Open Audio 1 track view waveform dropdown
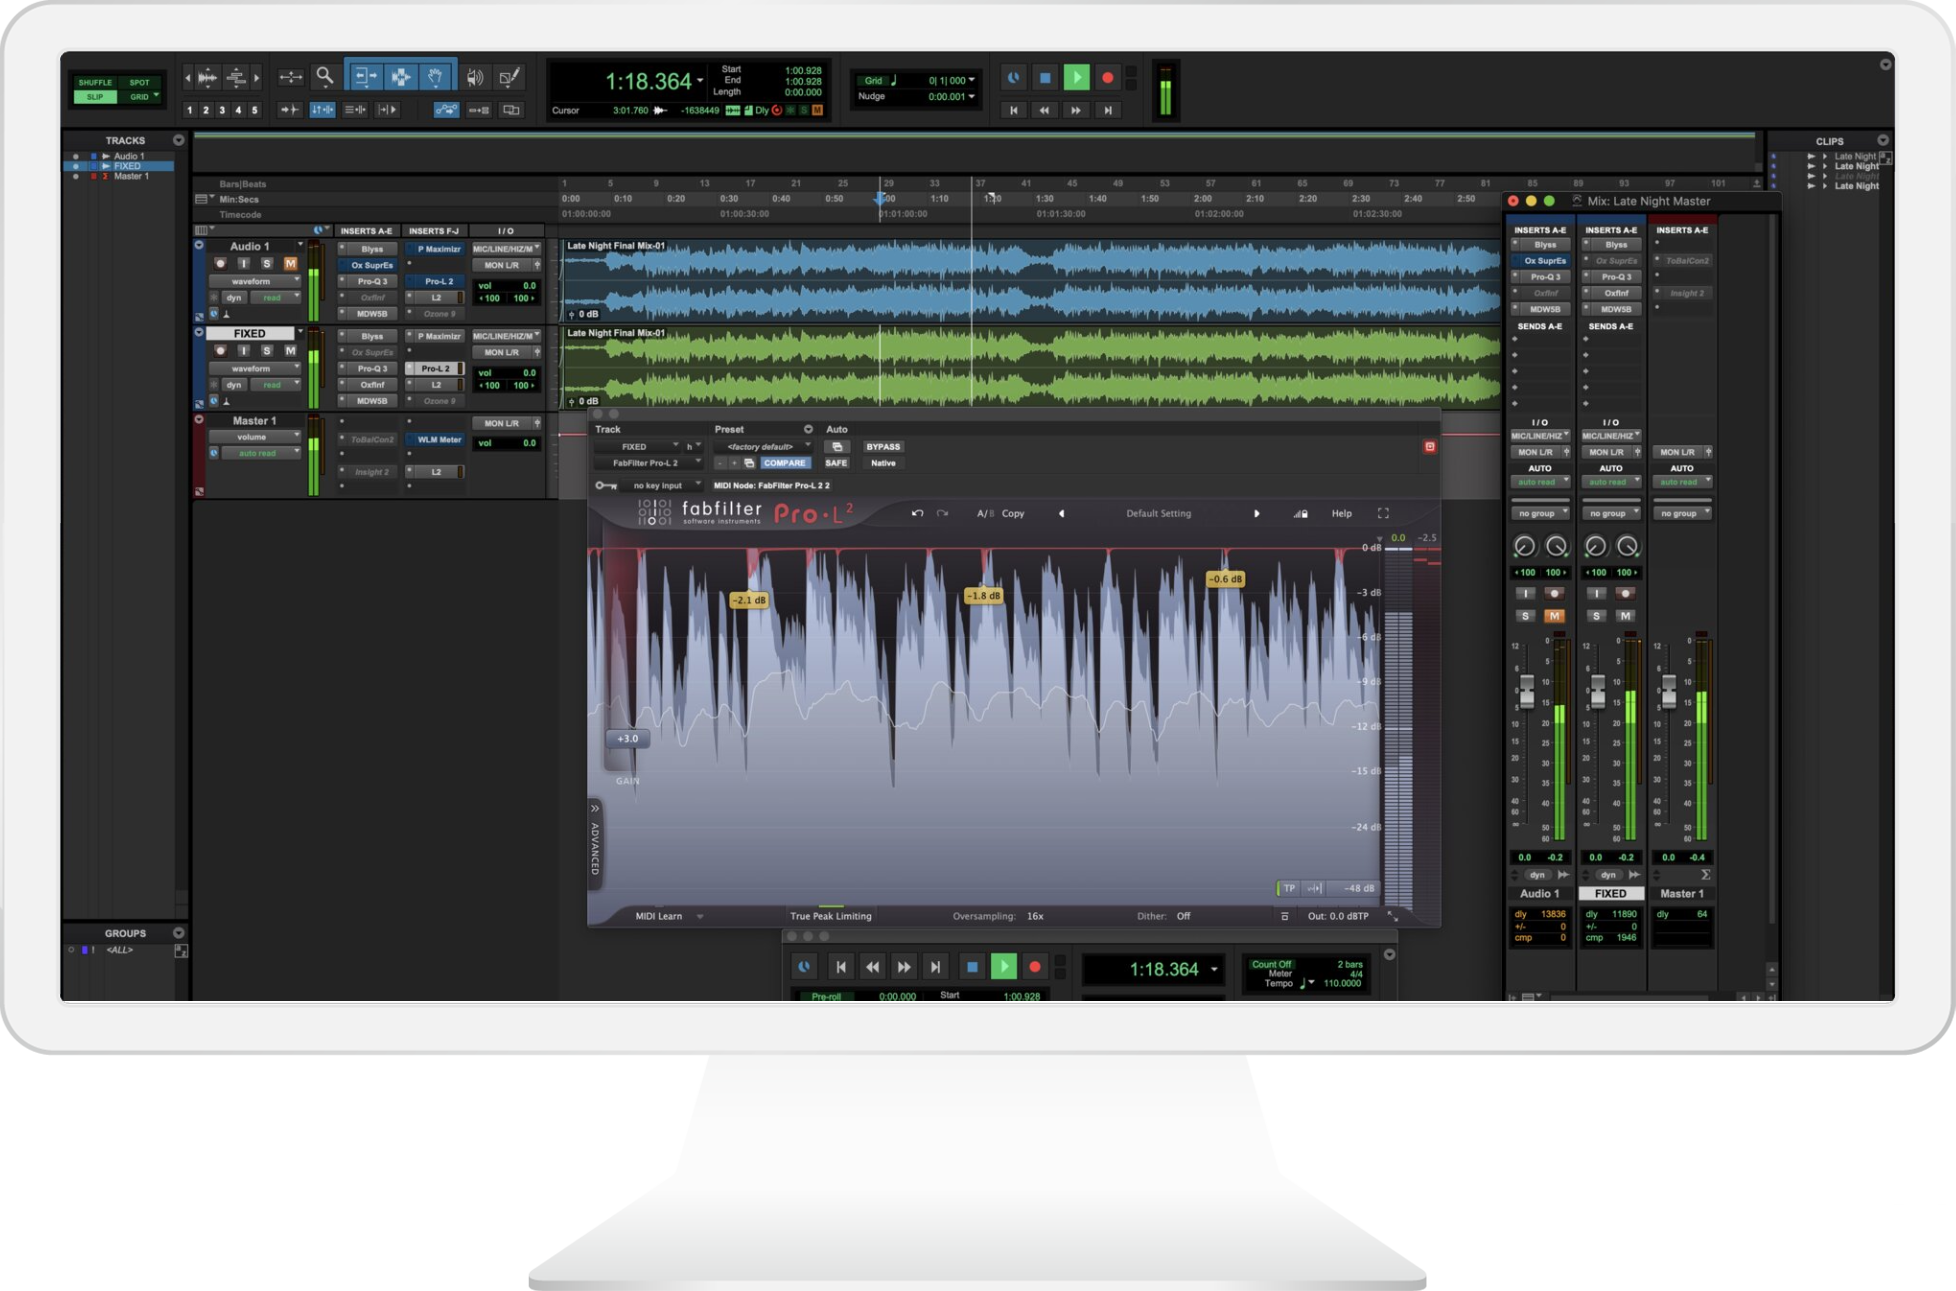Screen dimensions: 1956x1291 click(x=255, y=281)
